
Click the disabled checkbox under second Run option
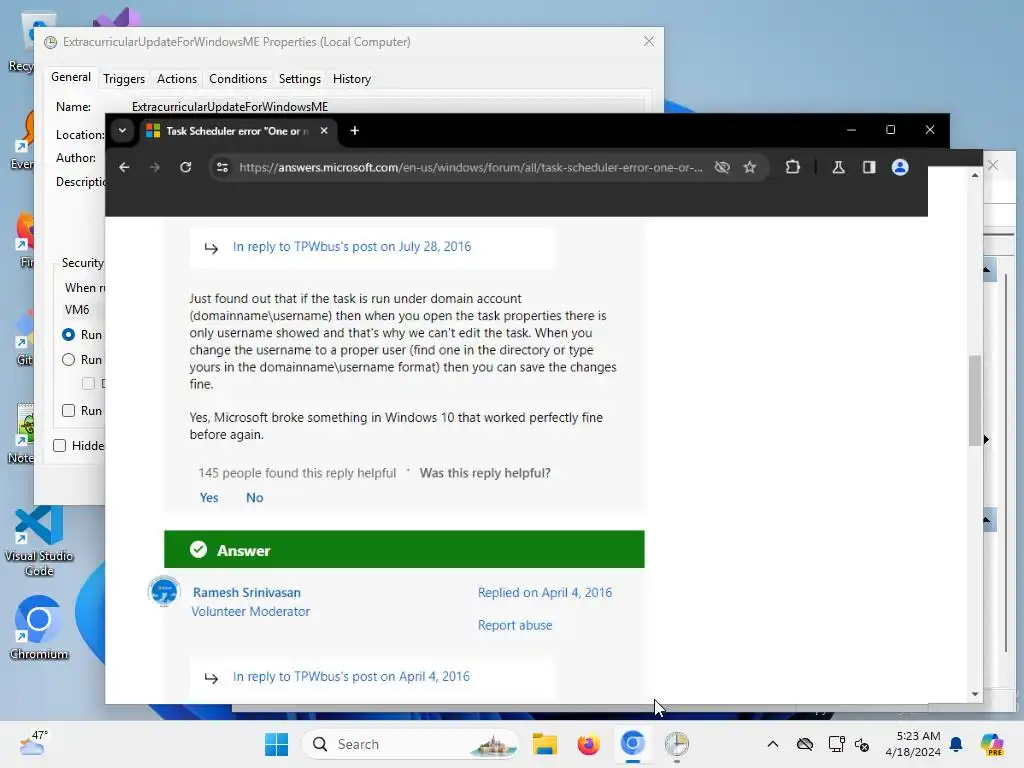(88, 383)
